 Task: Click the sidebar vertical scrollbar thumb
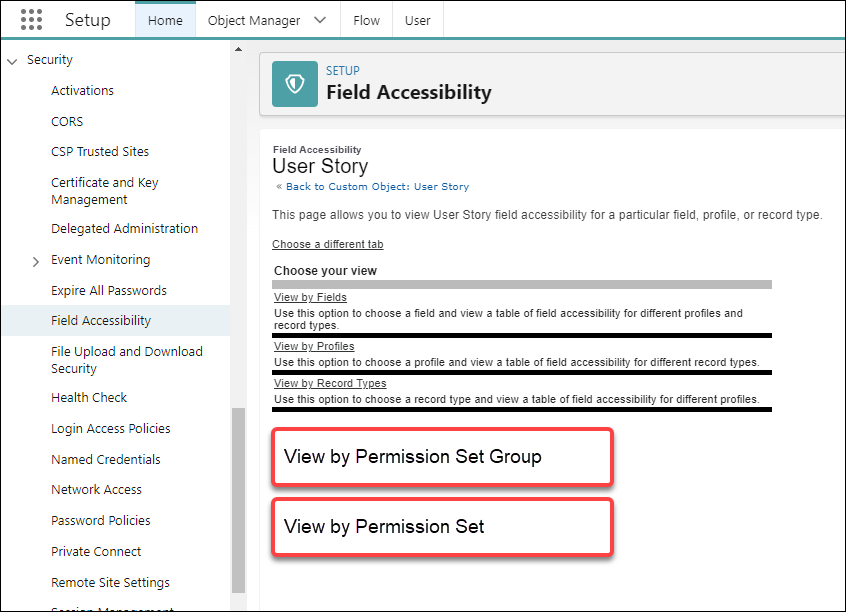point(238,500)
